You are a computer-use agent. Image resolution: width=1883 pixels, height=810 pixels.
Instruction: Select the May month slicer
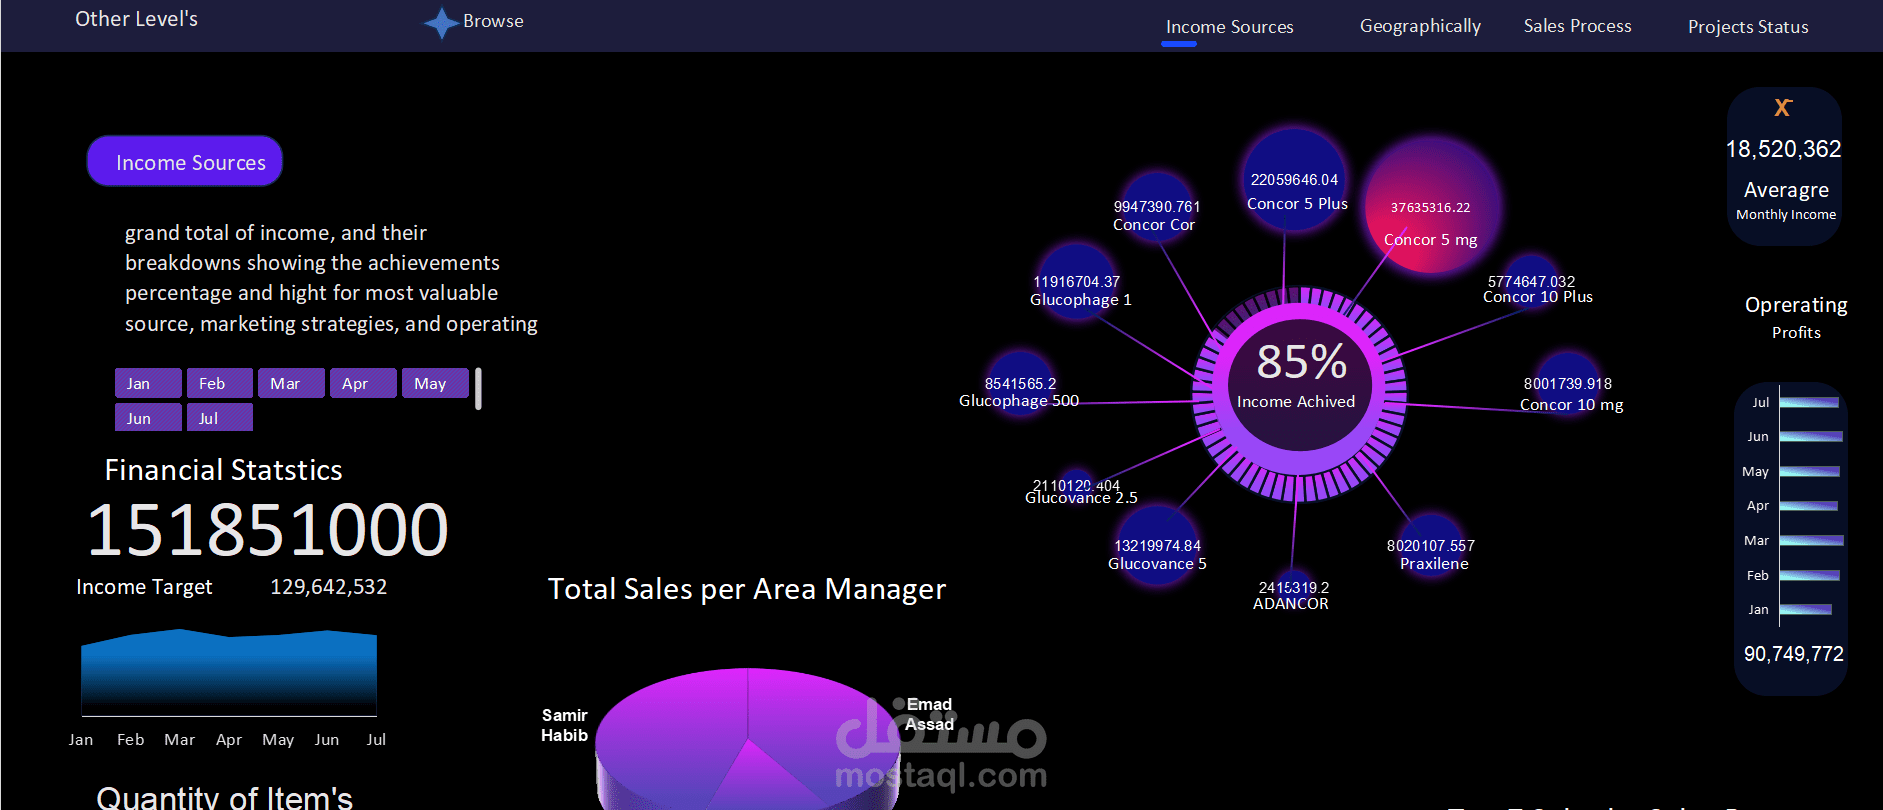pos(435,383)
